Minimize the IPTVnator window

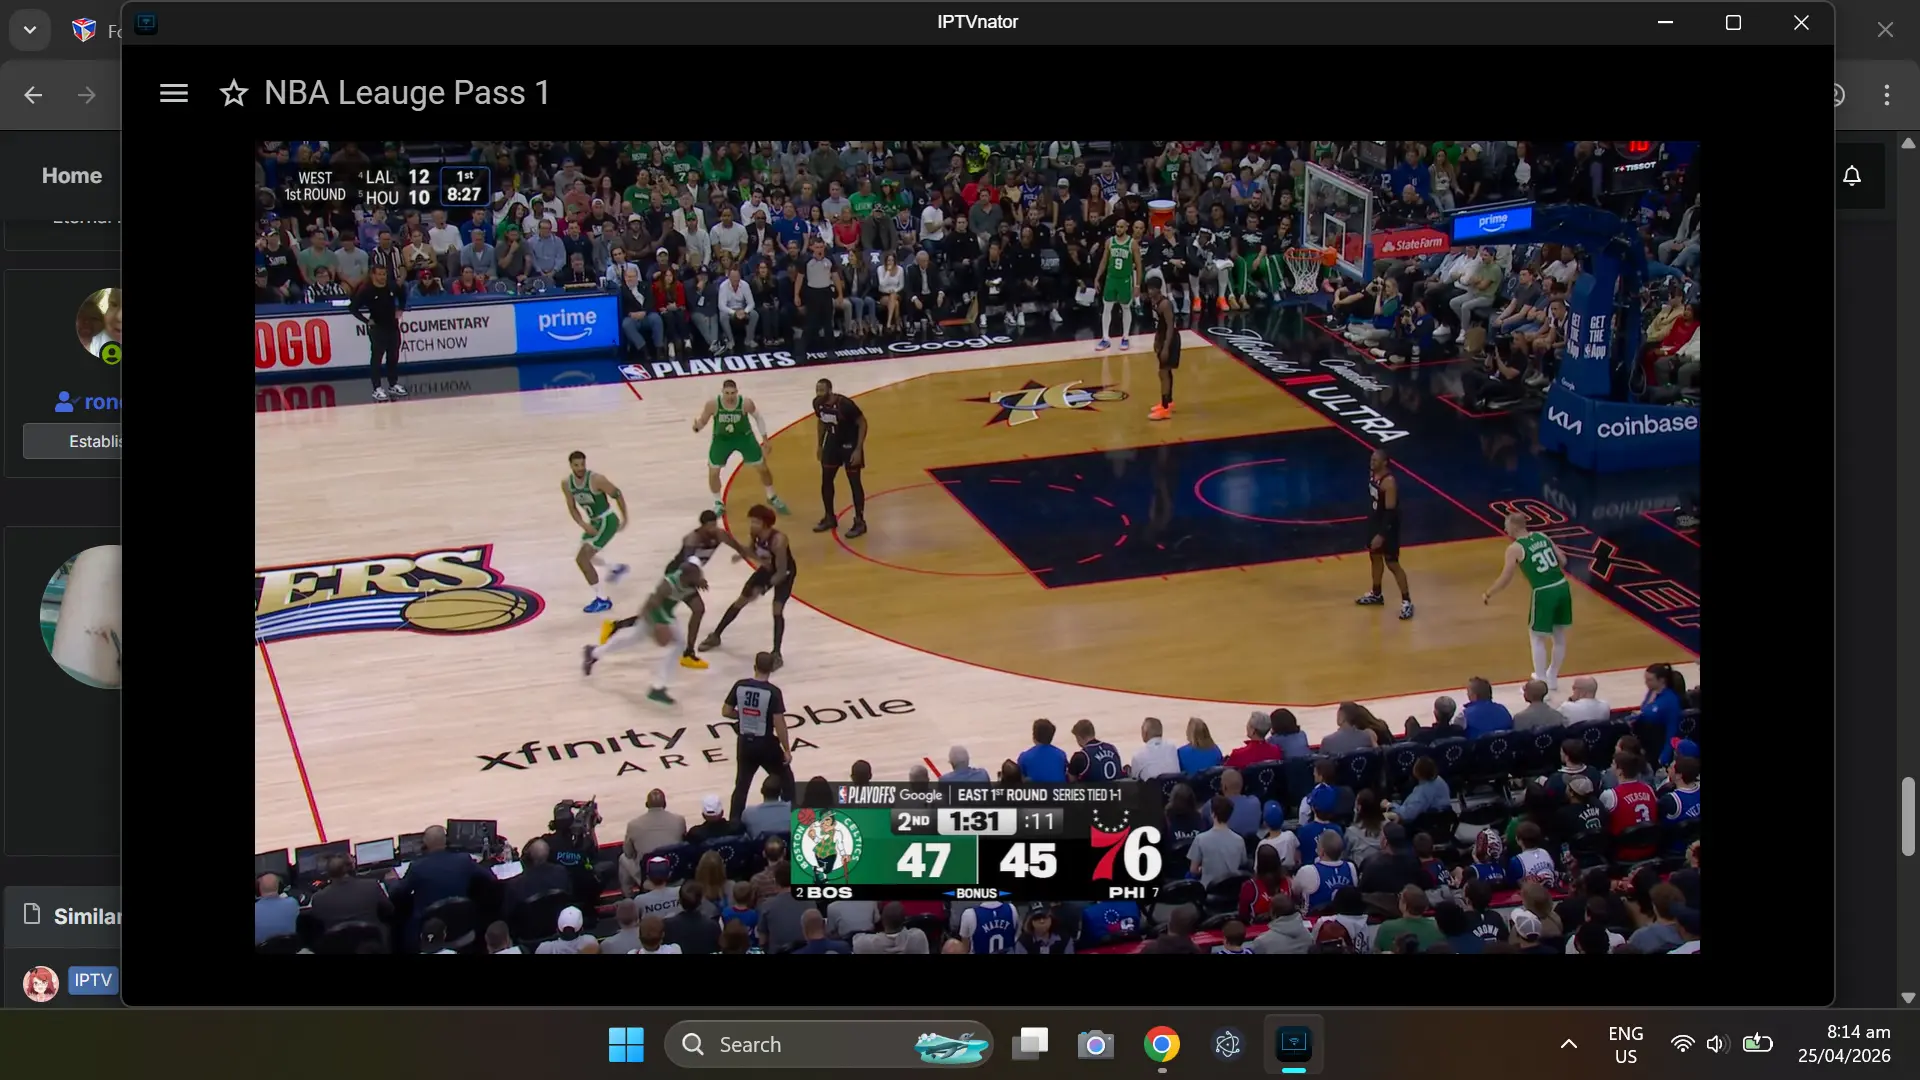(x=1665, y=22)
